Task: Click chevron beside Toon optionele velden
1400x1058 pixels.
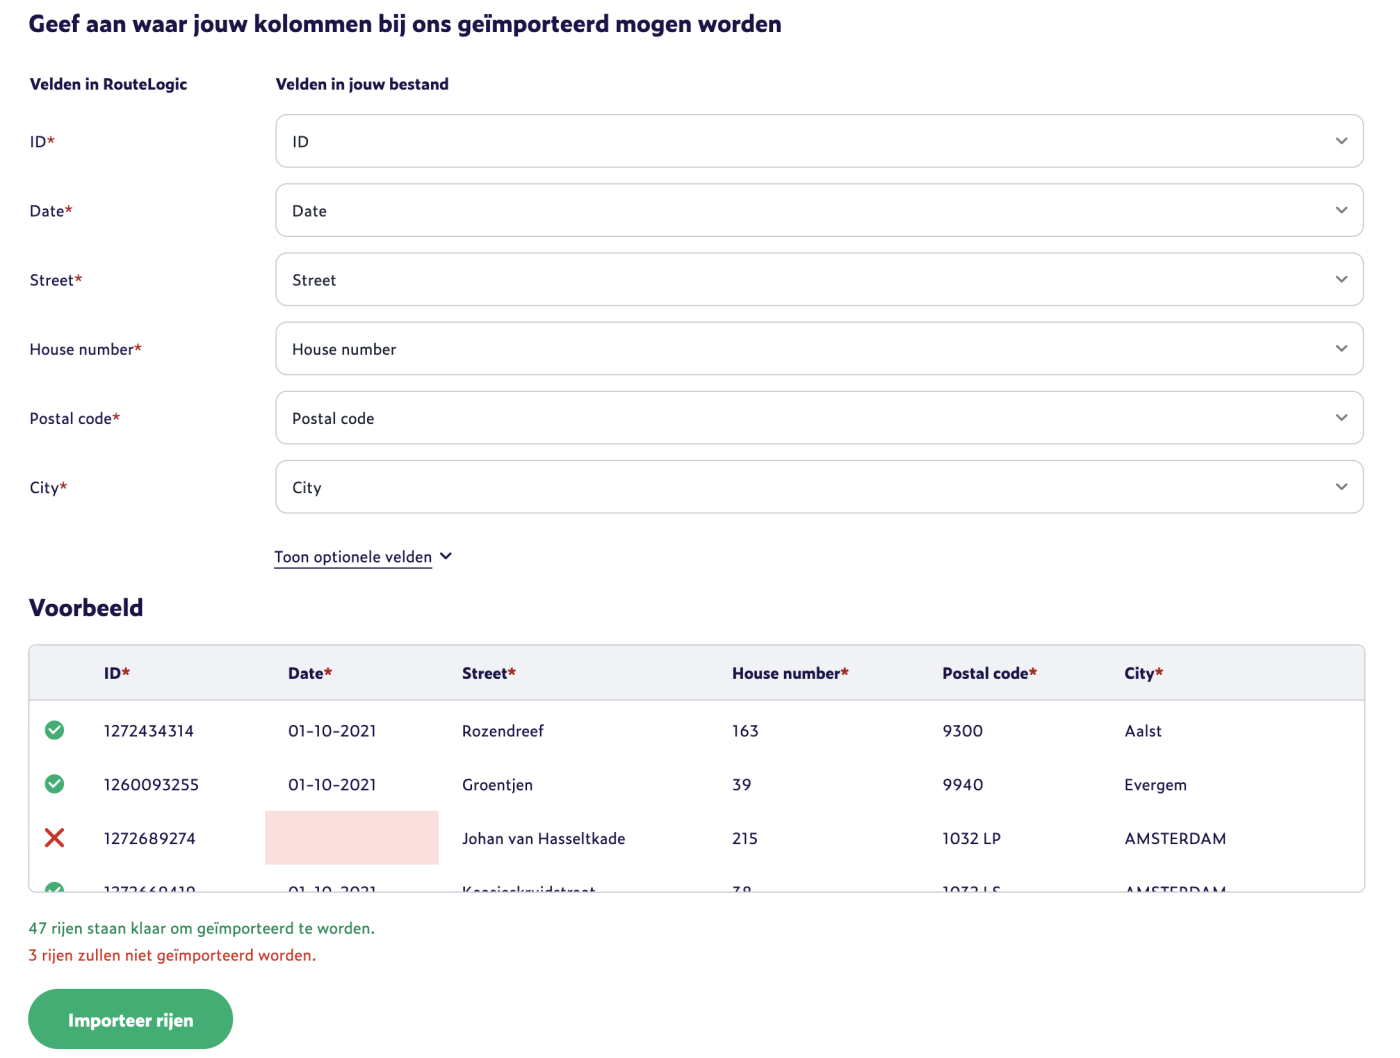Action: coord(446,556)
